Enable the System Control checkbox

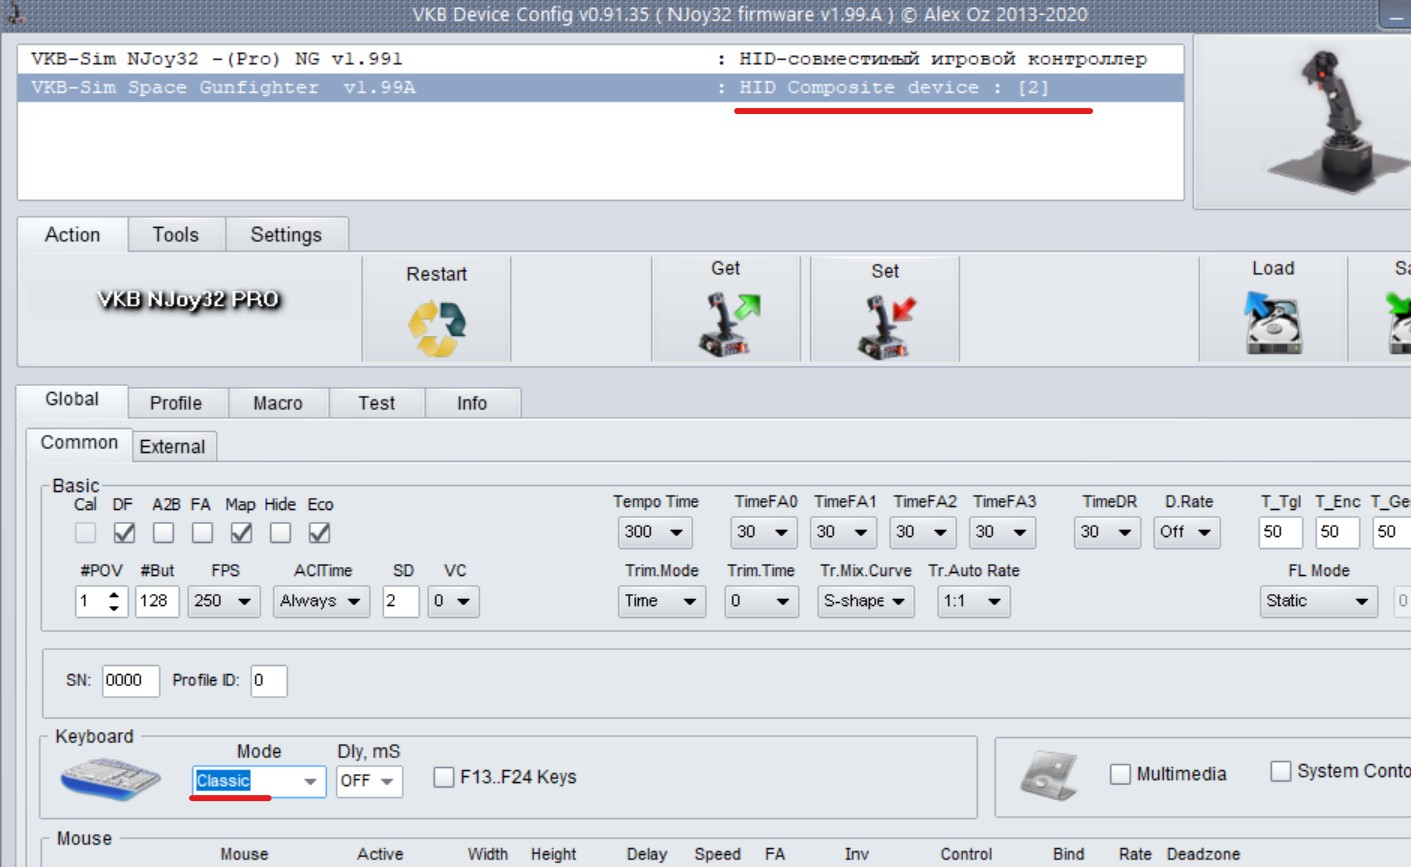tap(1280, 771)
